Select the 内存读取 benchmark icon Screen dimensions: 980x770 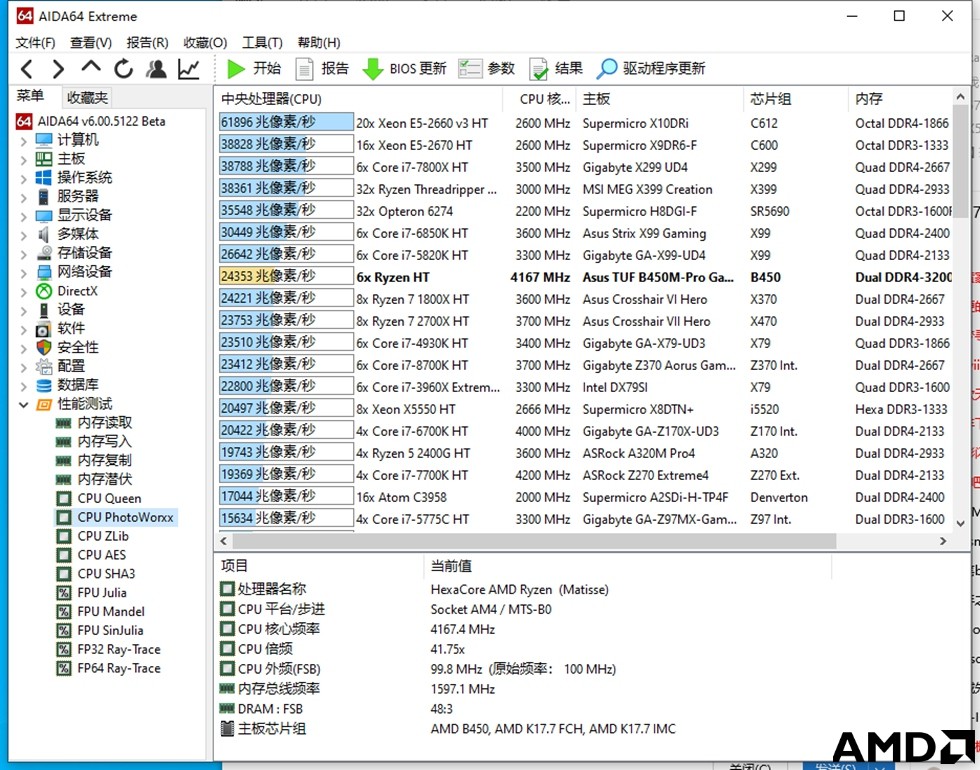tap(63, 423)
